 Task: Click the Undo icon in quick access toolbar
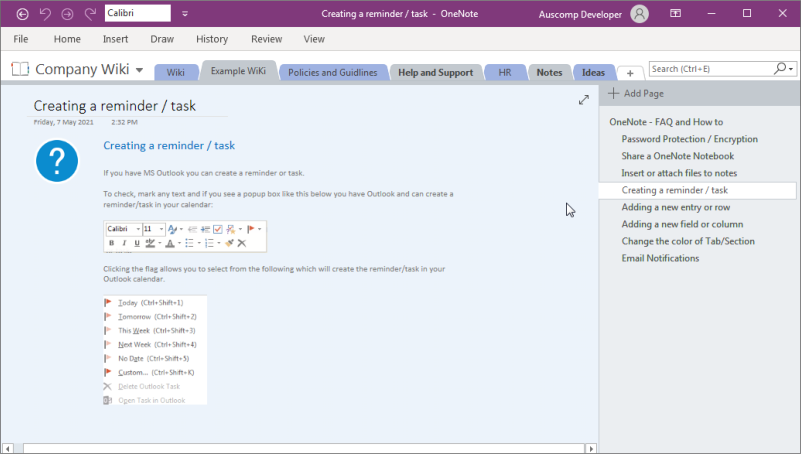45,14
